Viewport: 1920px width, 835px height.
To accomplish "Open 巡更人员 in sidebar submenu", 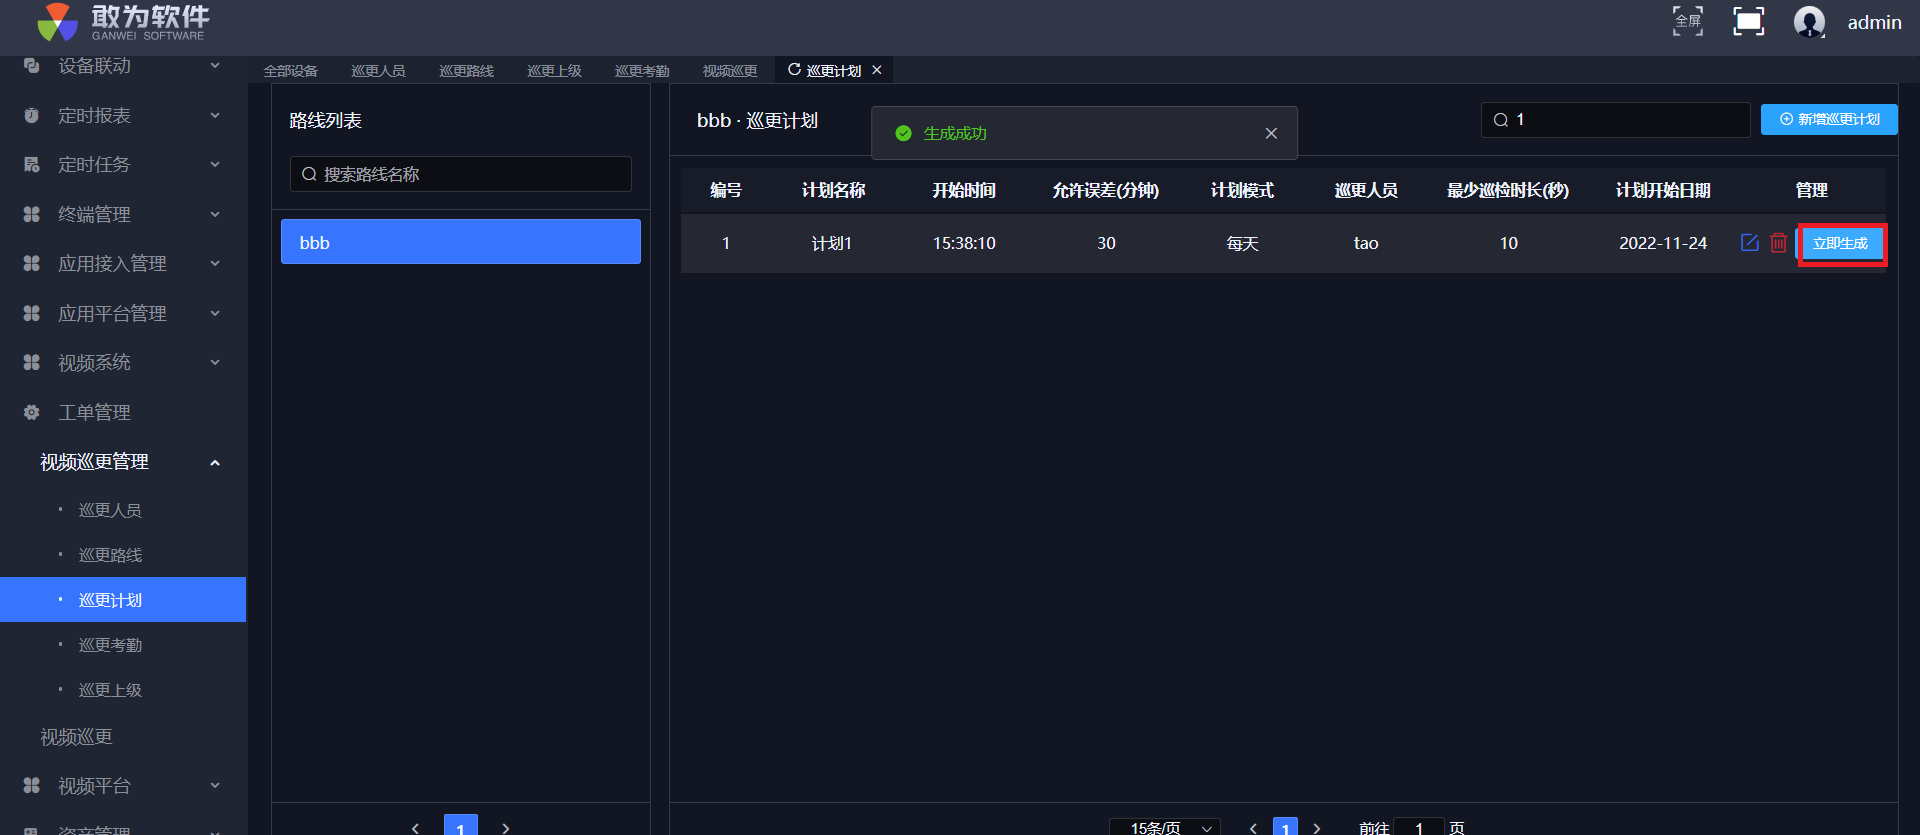I will click(x=110, y=510).
